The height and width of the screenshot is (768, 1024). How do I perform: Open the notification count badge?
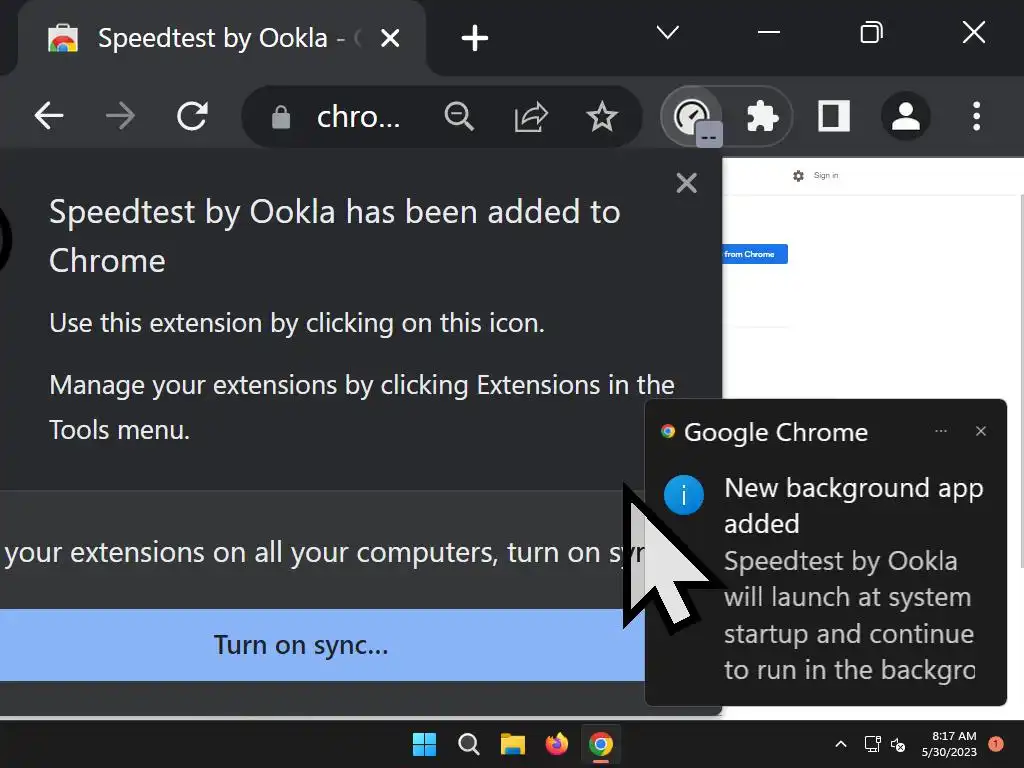coord(996,743)
